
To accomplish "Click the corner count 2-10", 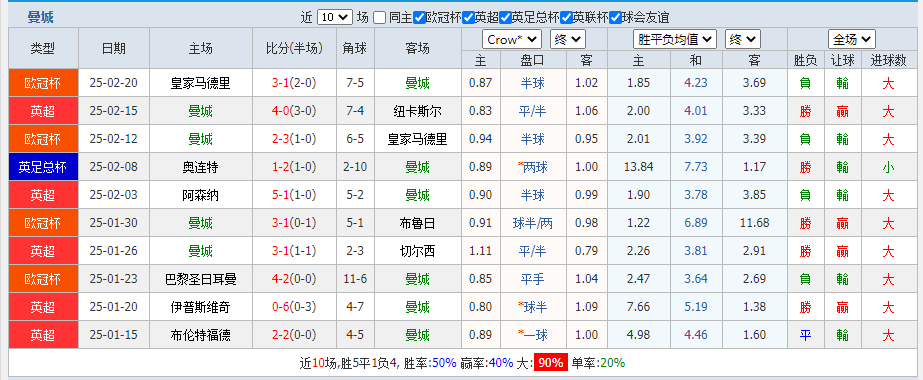I will (355, 167).
